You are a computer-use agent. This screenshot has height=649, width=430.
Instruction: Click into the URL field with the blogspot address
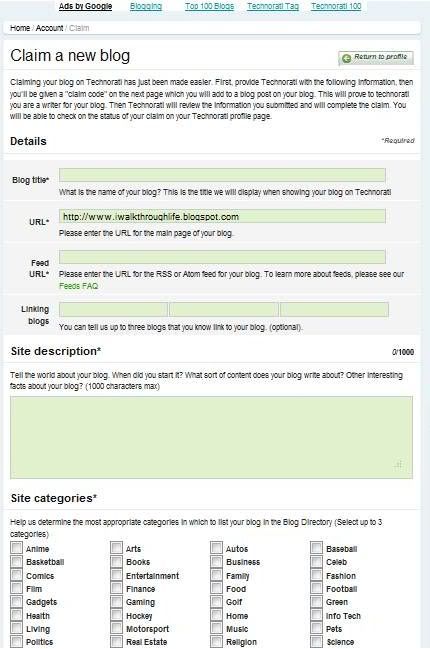222,216
